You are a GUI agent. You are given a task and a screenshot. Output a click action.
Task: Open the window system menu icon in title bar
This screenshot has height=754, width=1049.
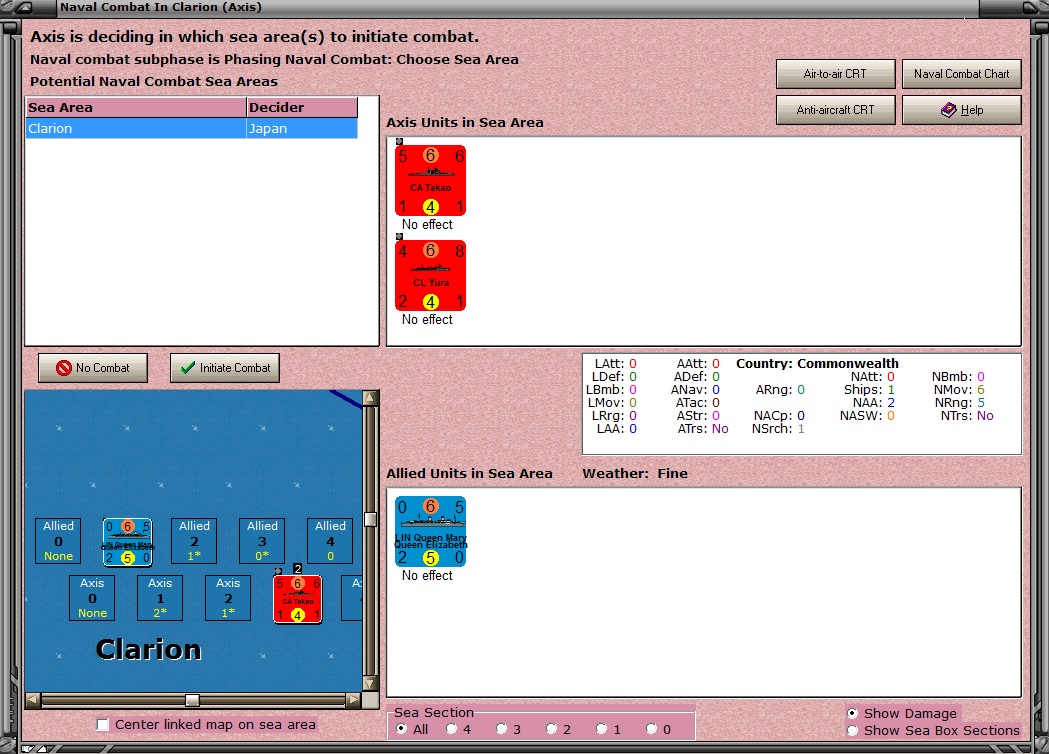click(x=23, y=7)
